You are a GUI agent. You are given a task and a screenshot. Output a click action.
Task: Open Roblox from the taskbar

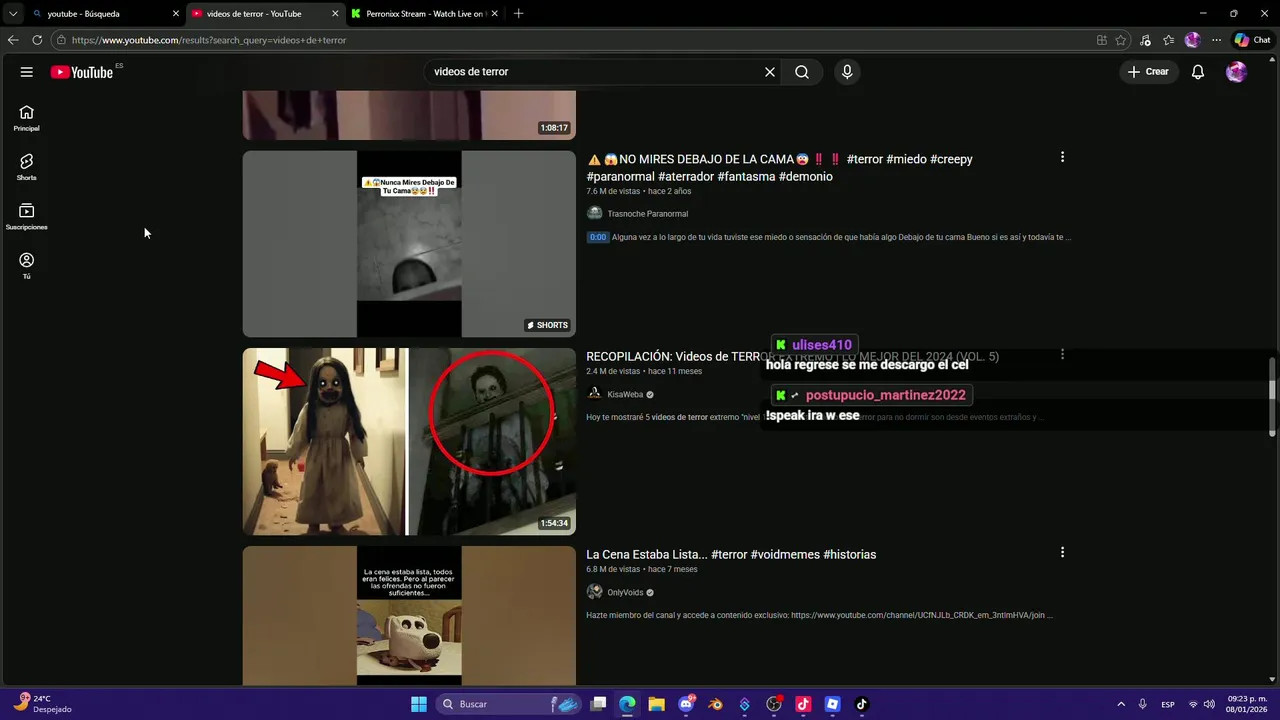[x=832, y=704]
